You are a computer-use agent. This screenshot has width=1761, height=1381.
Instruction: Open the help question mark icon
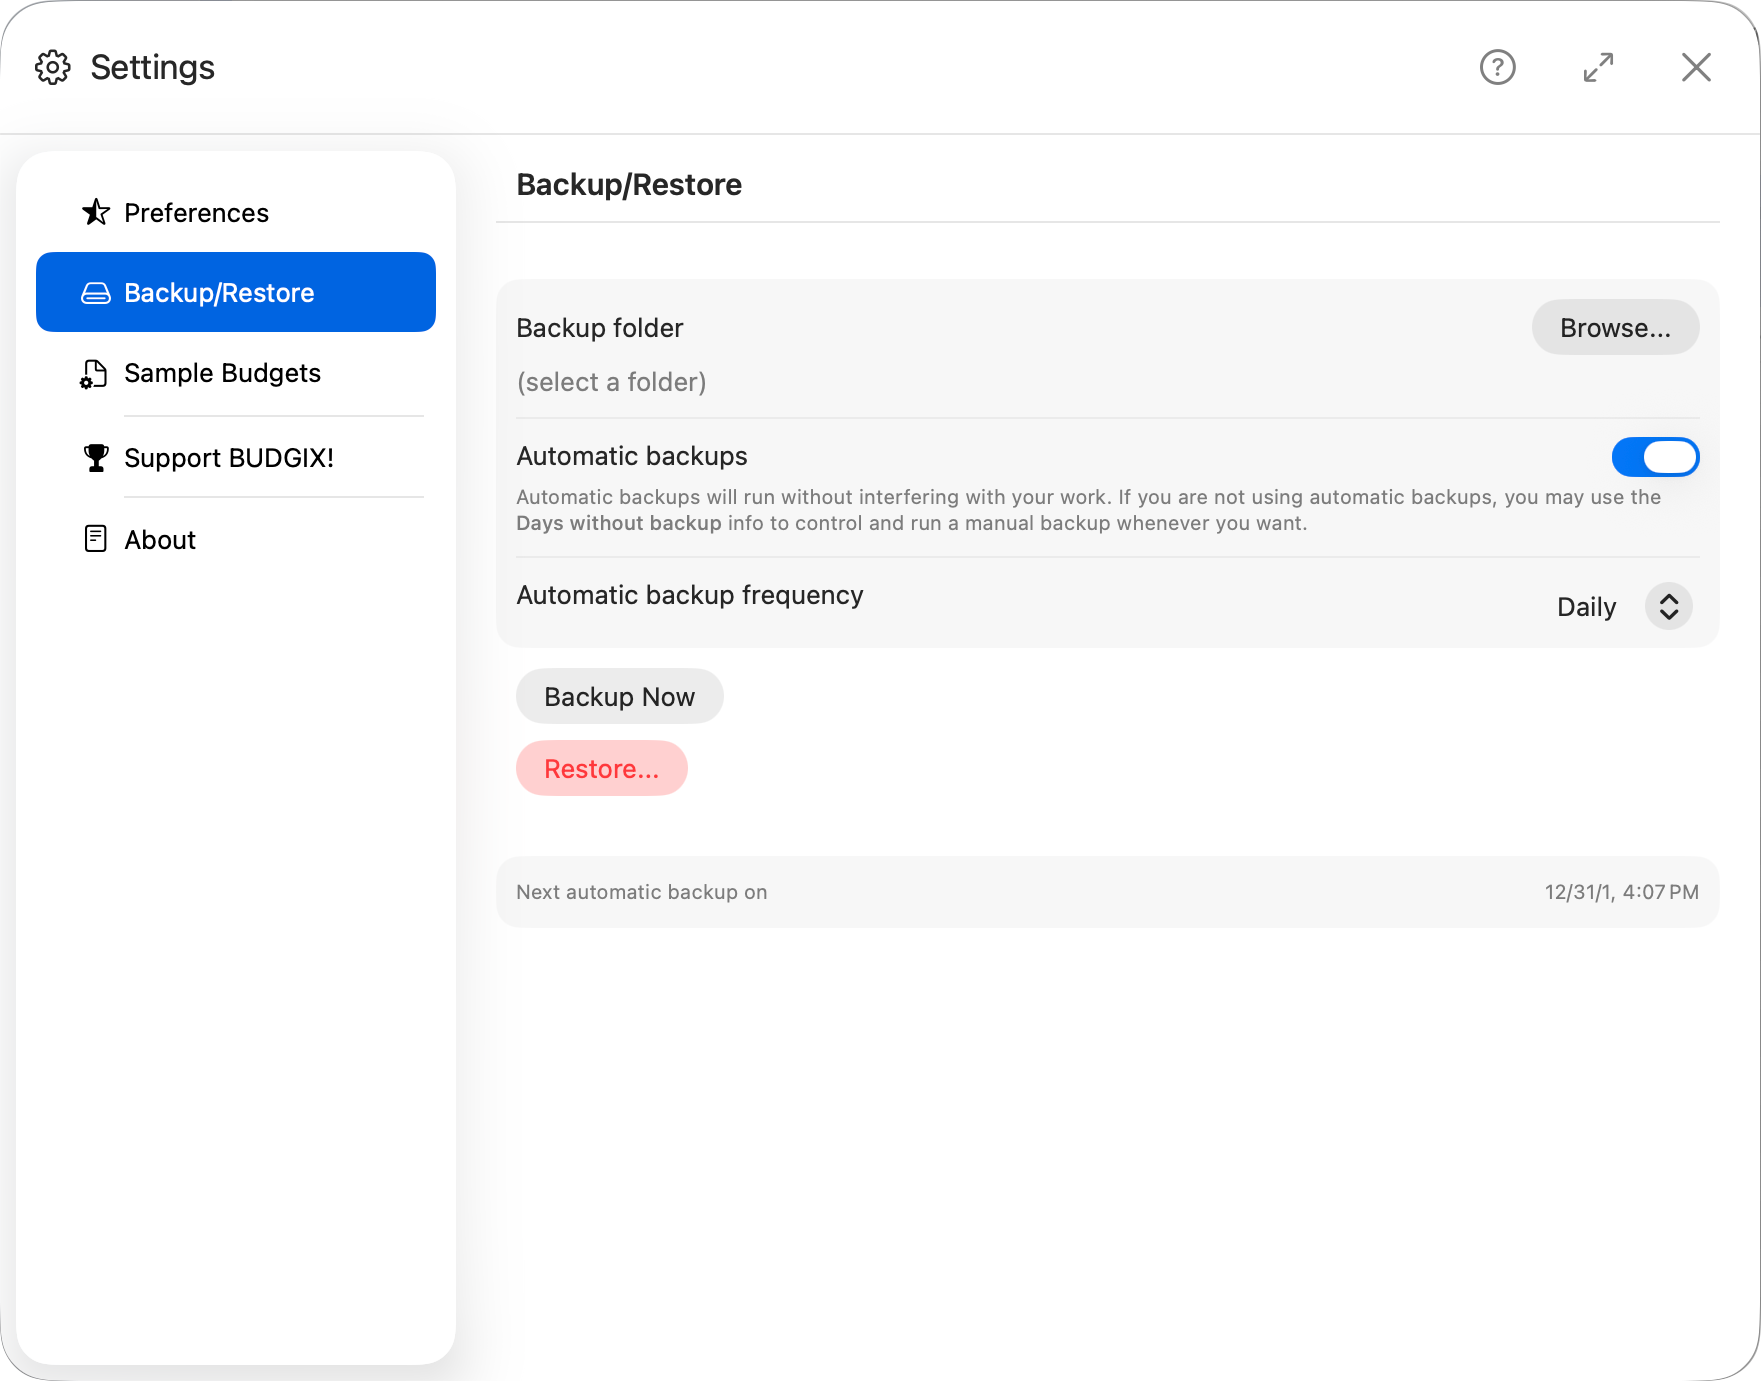pos(1497,67)
